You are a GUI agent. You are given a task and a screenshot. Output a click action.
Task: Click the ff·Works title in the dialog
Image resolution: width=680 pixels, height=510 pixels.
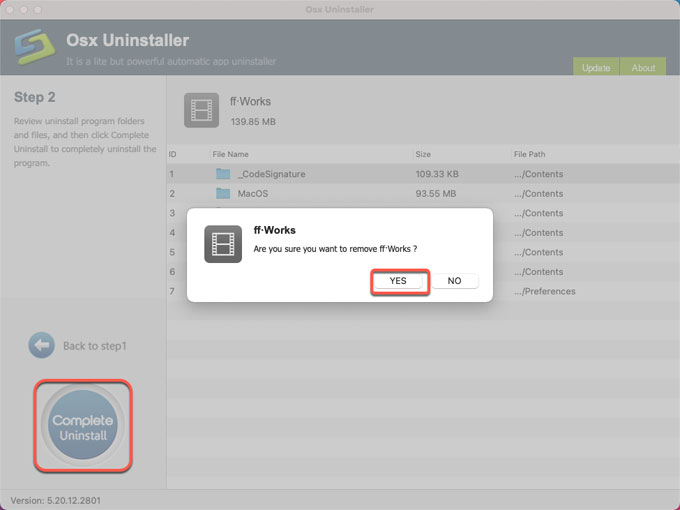click(x=275, y=230)
